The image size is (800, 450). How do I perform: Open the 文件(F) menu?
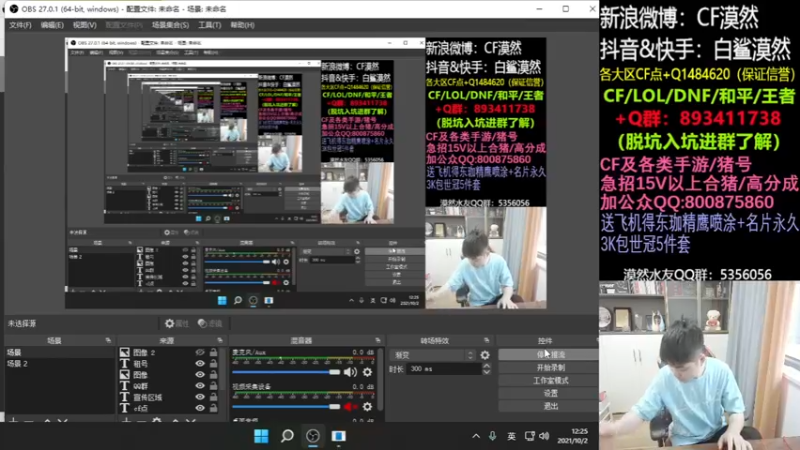pyautogui.click(x=20, y=25)
